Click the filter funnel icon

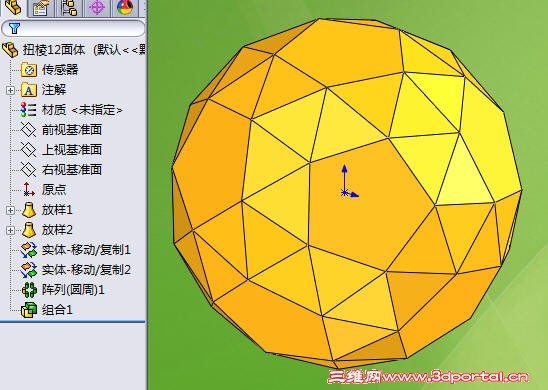click(x=14, y=28)
